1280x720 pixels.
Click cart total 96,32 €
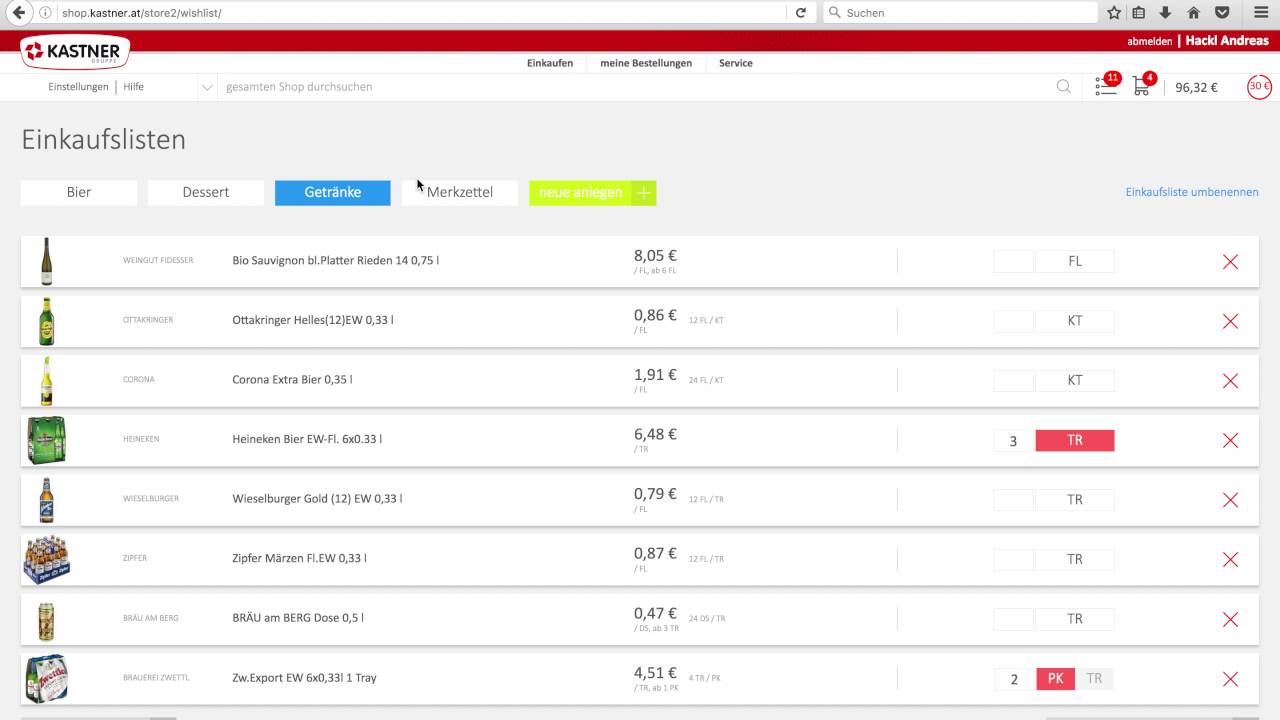[1196, 87]
